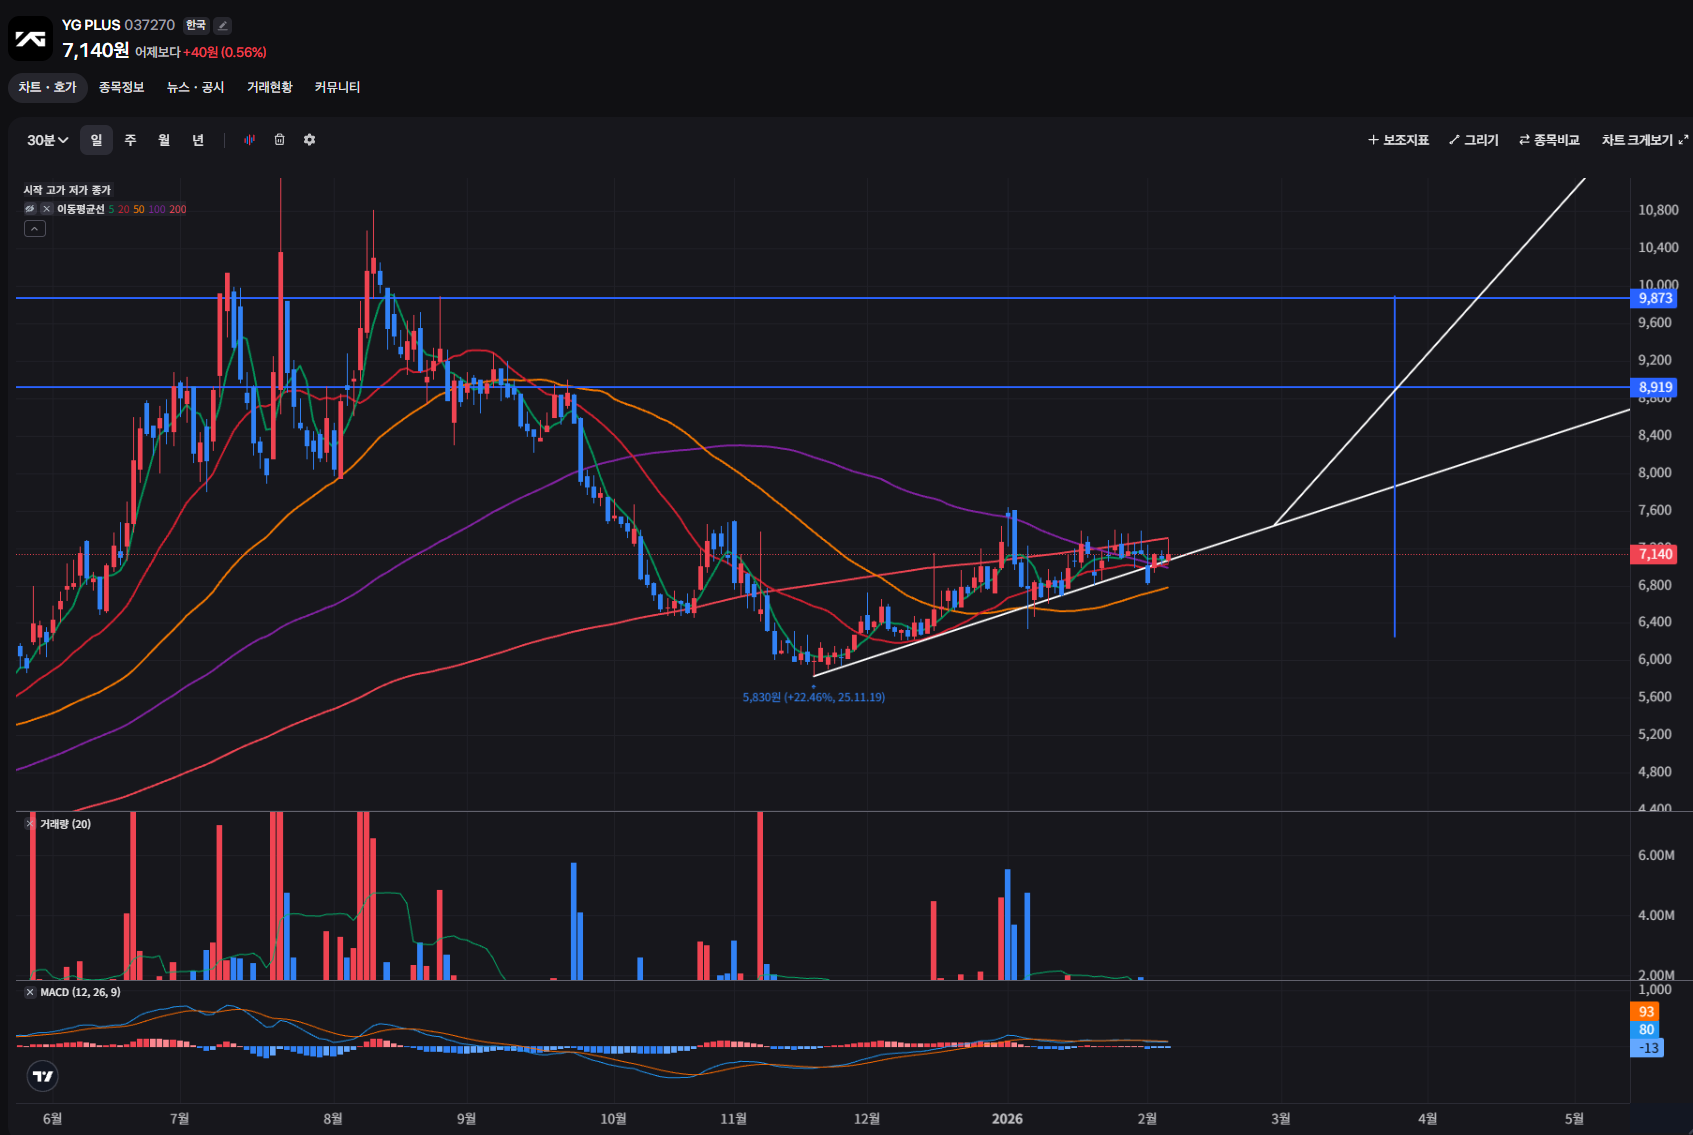Viewport: 1693px width, 1135px height.
Task: Switch to the 차트 · 호가 tab
Action: [x=48, y=87]
